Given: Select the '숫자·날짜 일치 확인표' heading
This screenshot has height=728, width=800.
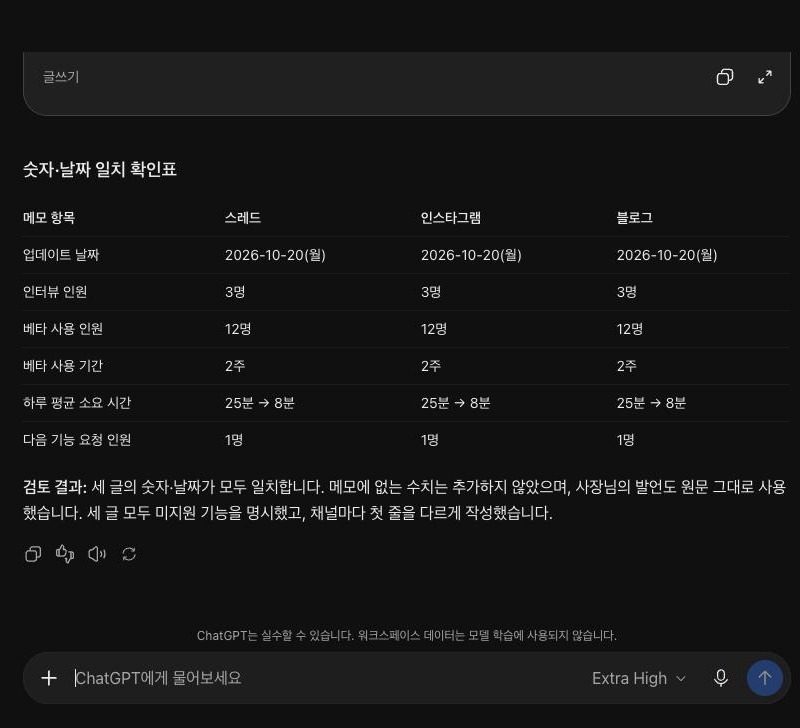Looking at the screenshot, I should click(100, 169).
